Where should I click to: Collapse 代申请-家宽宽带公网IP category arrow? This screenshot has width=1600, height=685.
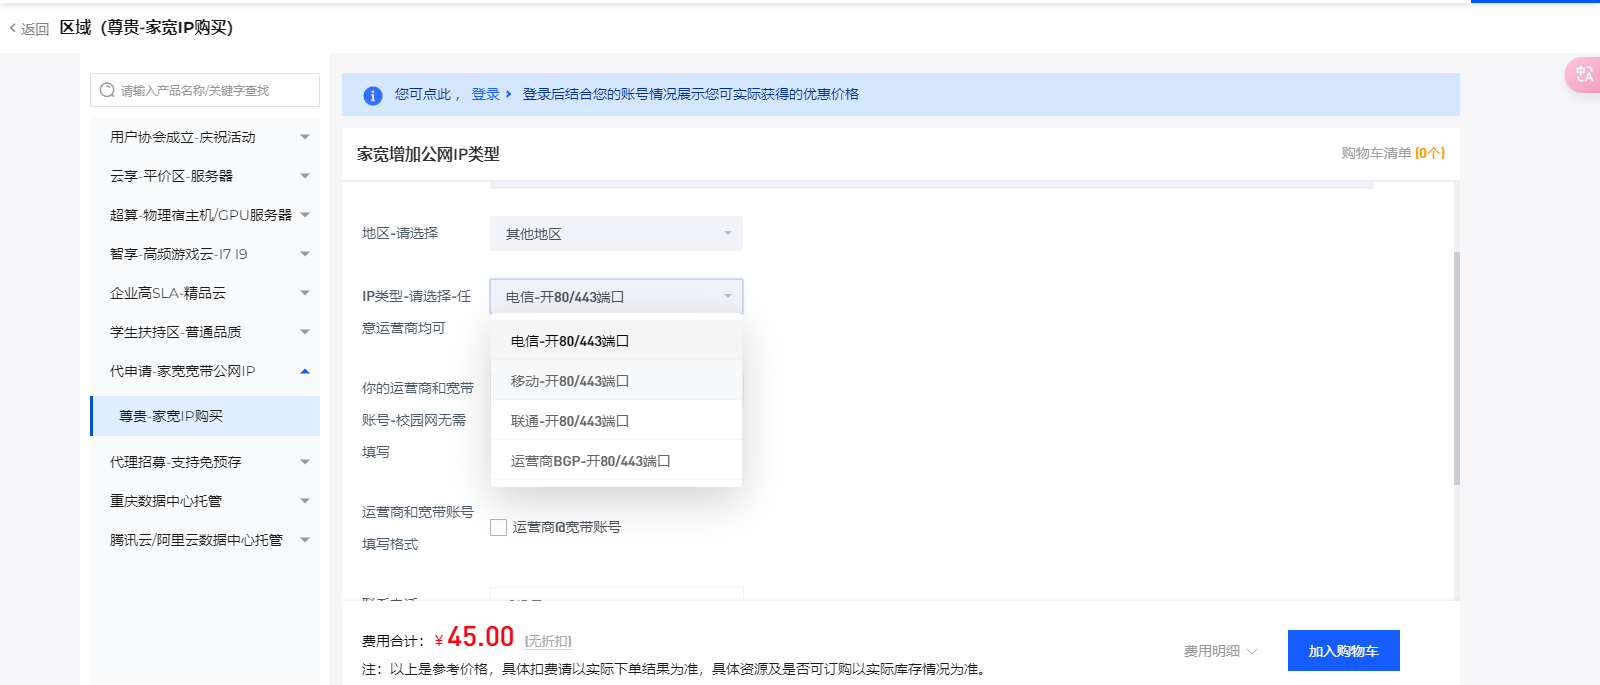[x=305, y=371]
